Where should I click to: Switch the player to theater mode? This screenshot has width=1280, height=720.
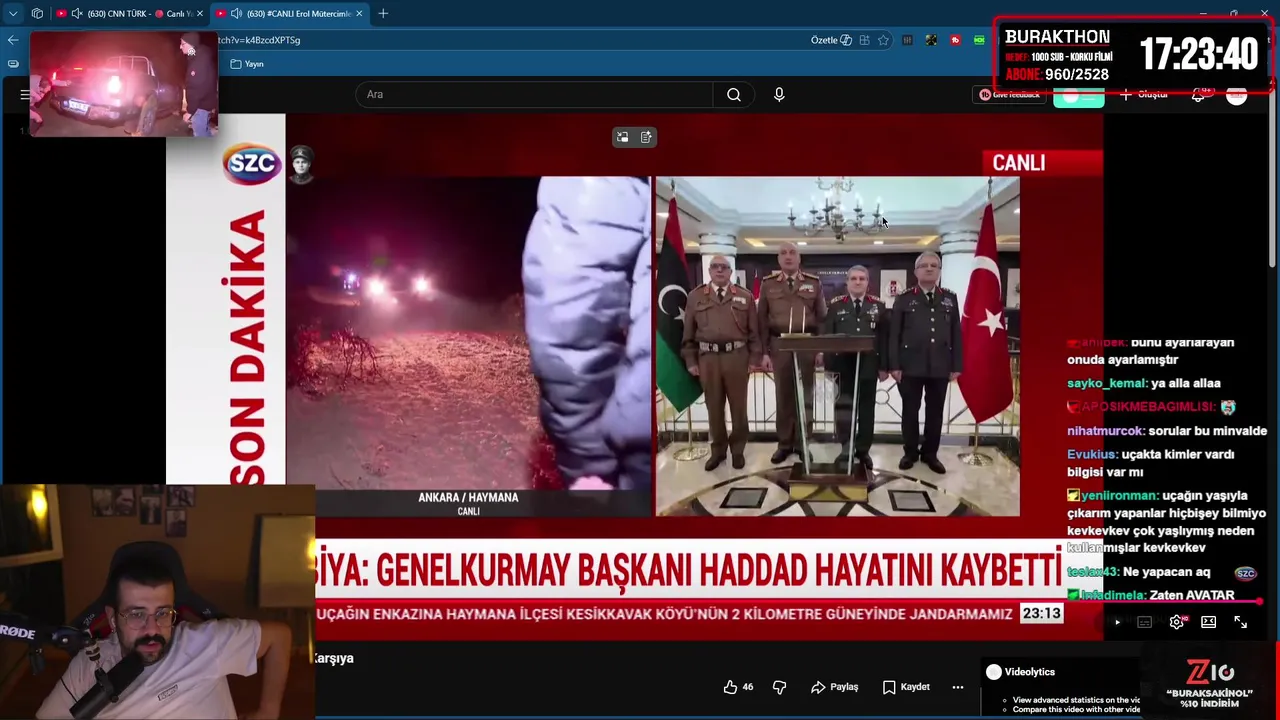(1208, 622)
